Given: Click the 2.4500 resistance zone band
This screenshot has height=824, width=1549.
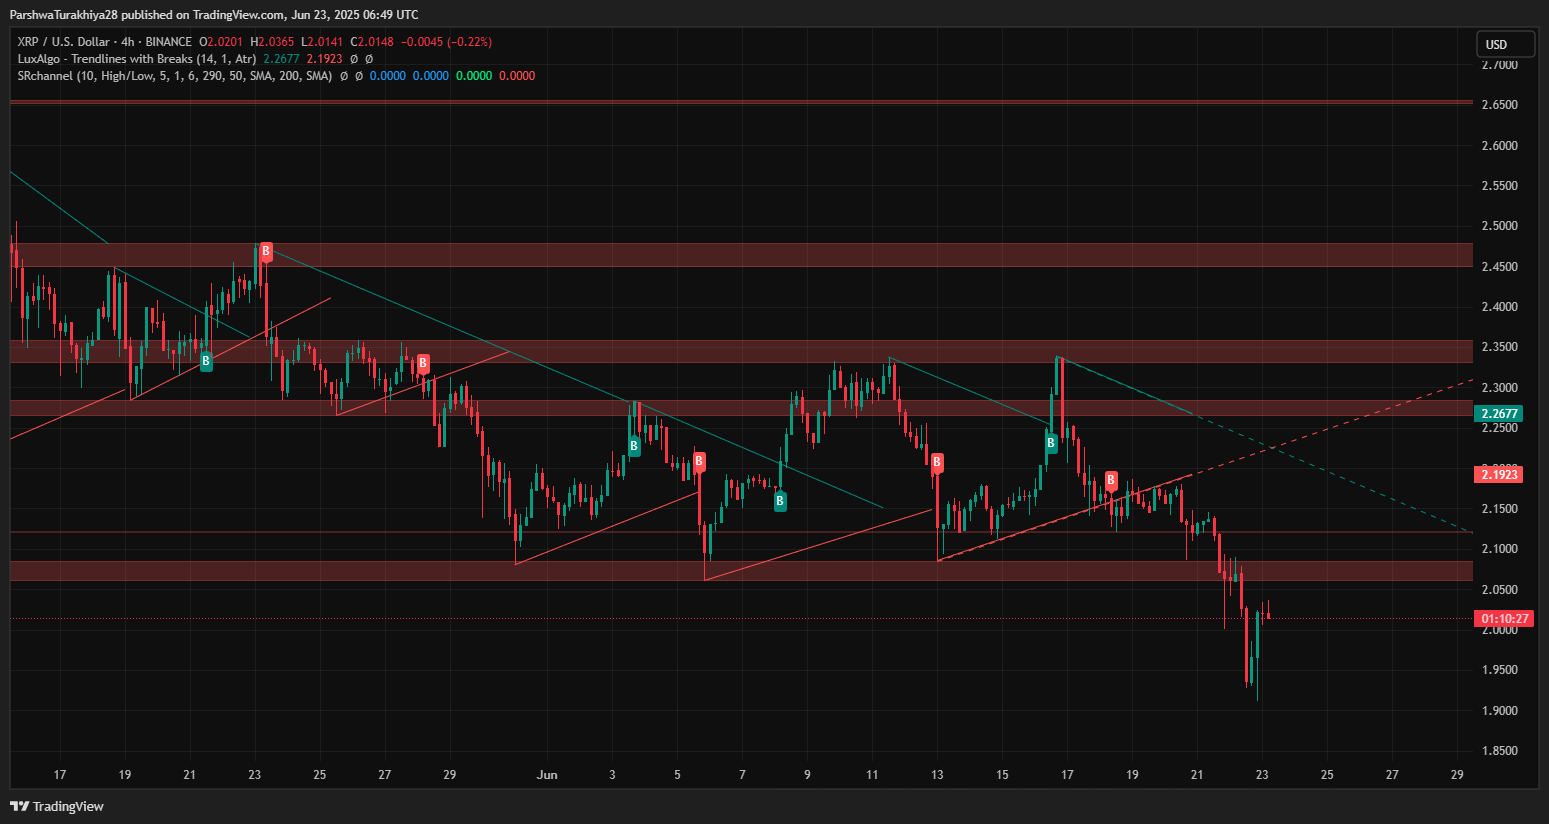Looking at the screenshot, I should [x=740, y=255].
